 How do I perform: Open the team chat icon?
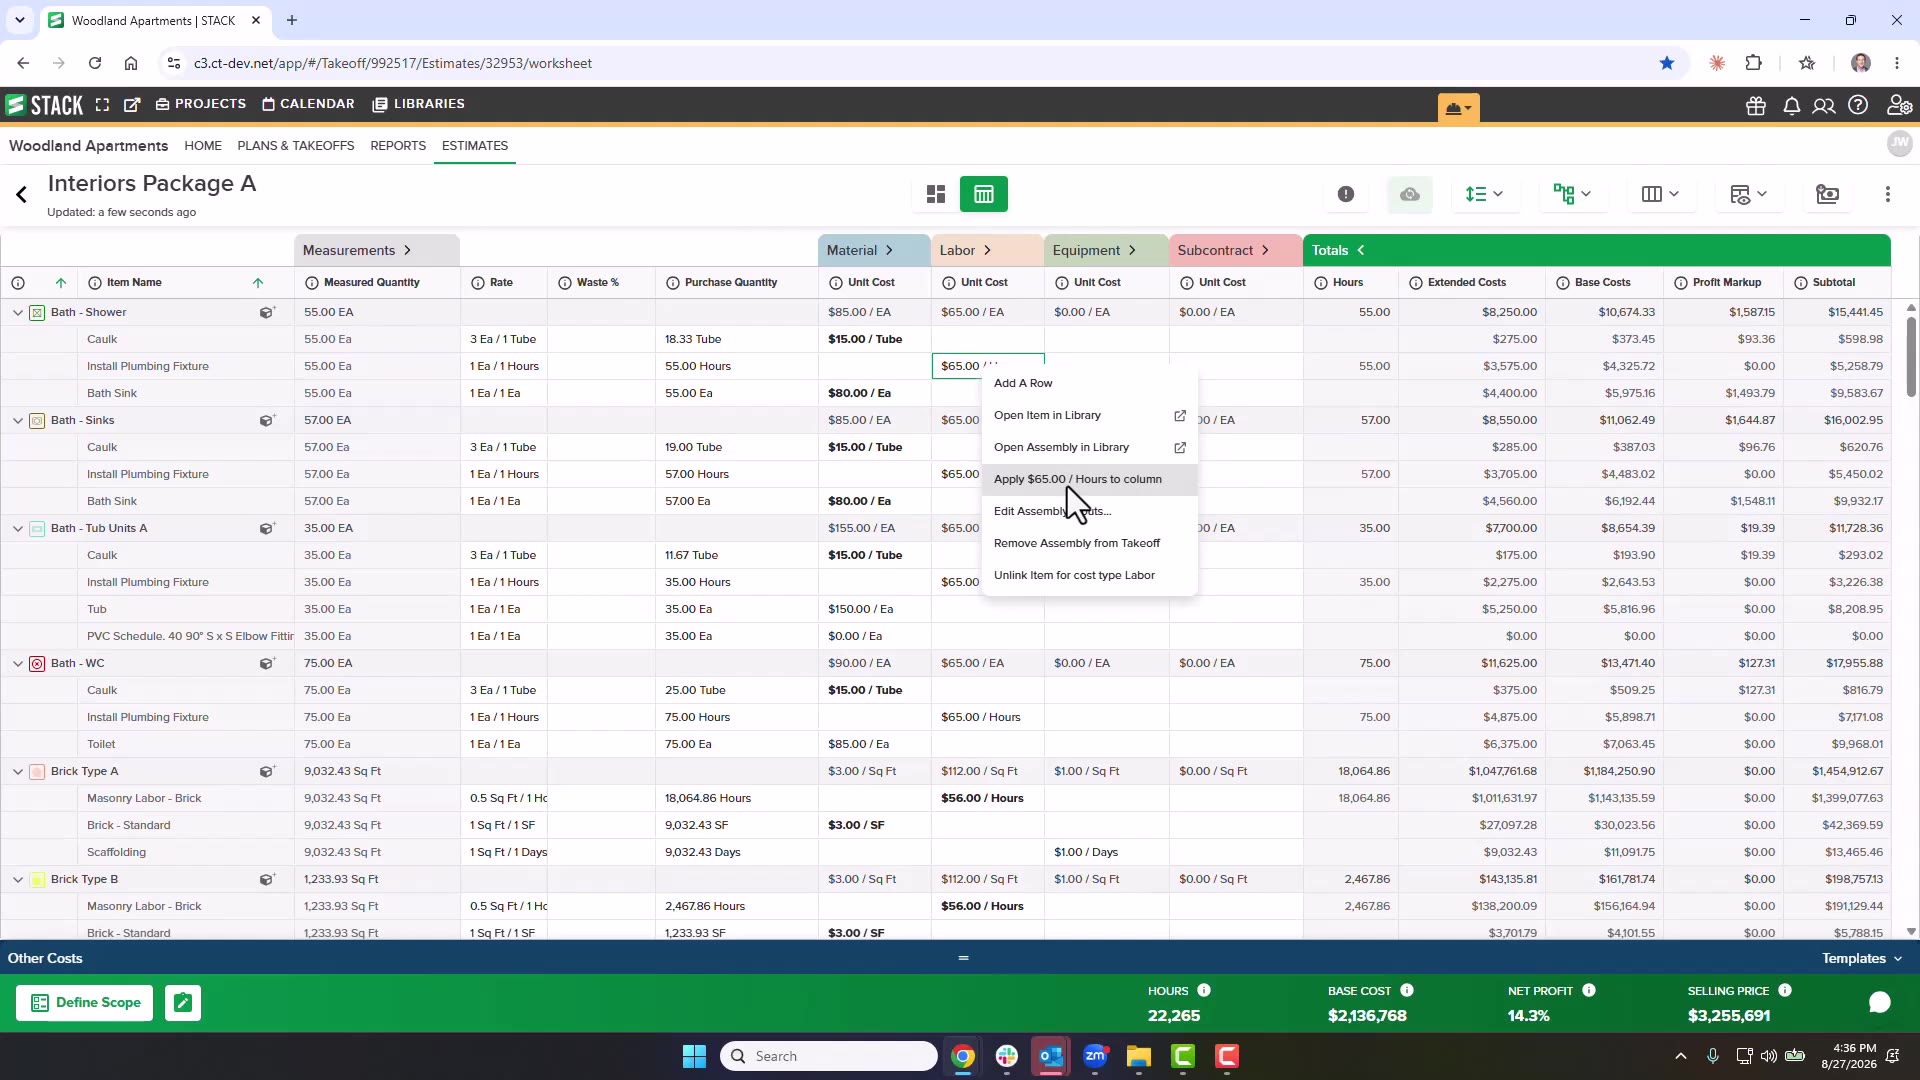[1824, 106]
